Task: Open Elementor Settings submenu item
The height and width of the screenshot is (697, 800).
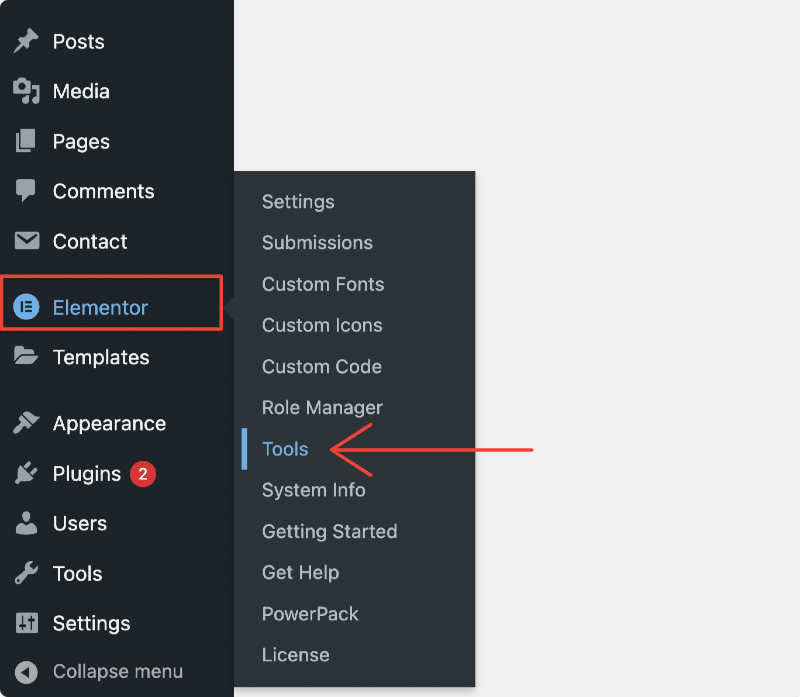Action: [x=298, y=202]
